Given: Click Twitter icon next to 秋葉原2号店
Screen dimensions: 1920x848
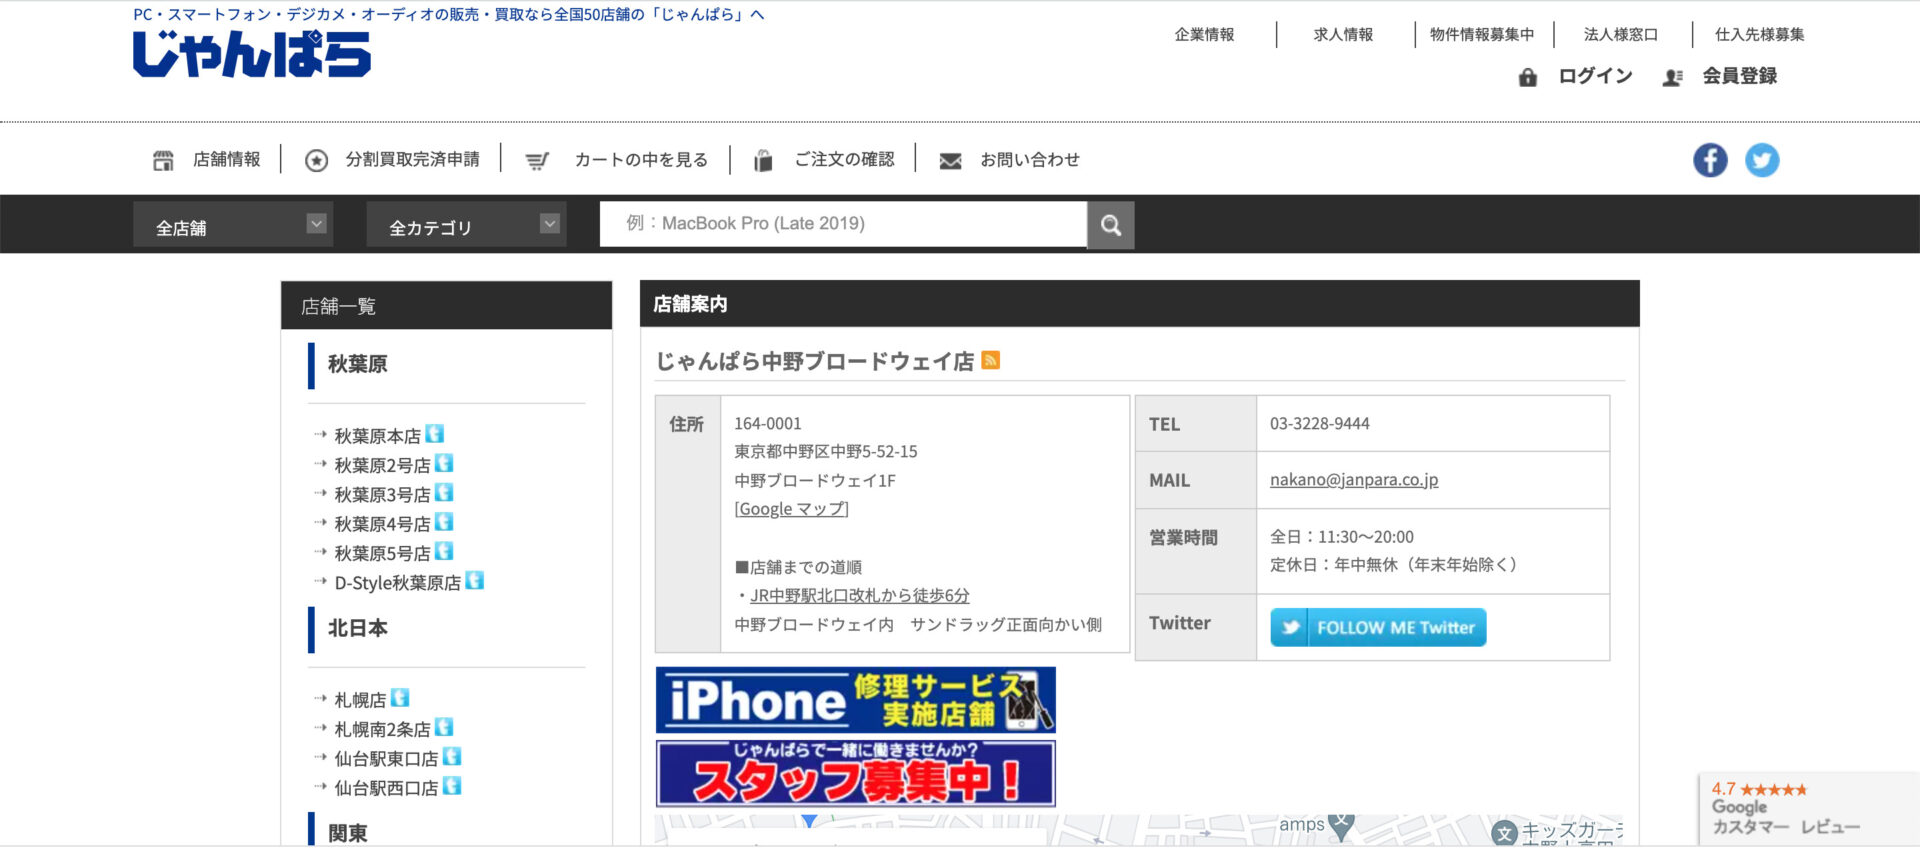Looking at the screenshot, I should (445, 463).
